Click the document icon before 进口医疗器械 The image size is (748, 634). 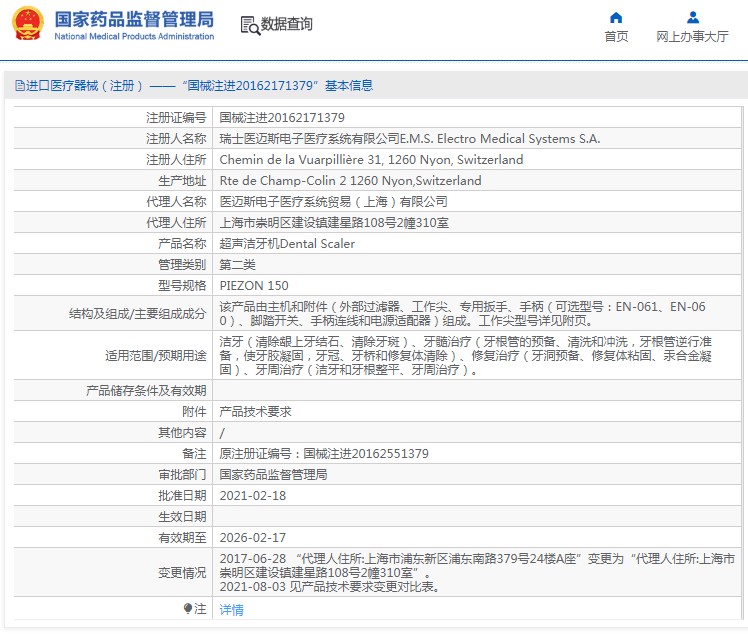(20, 85)
